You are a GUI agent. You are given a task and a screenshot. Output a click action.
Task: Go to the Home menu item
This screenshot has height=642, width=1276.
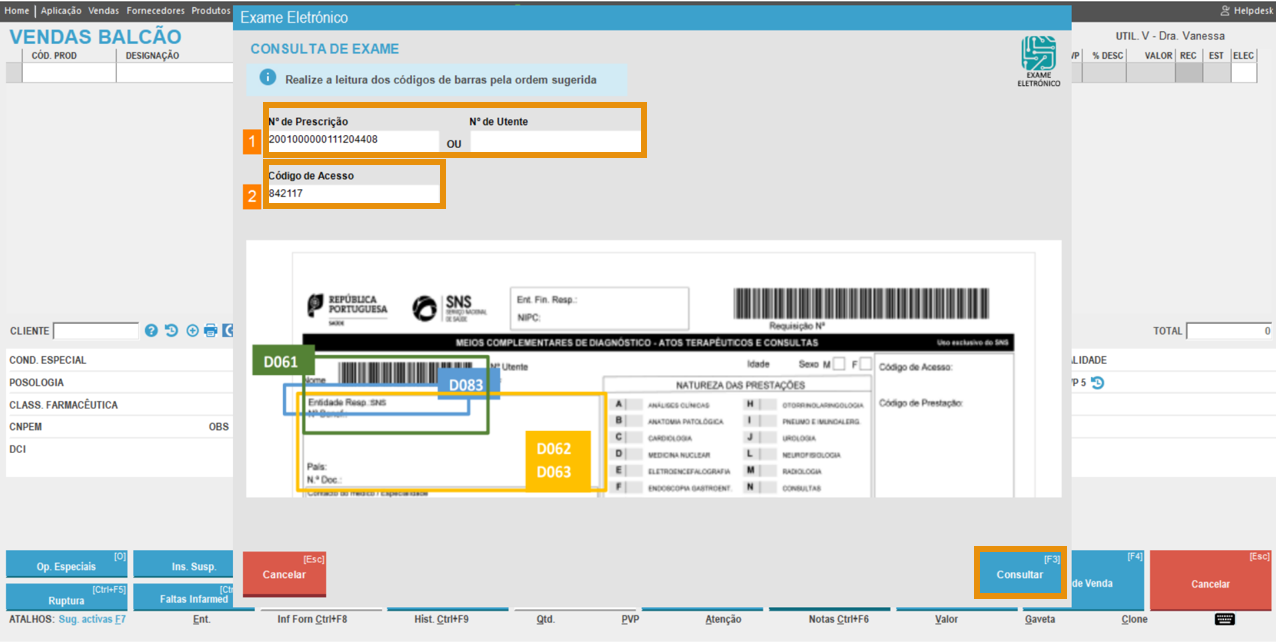(x=17, y=10)
